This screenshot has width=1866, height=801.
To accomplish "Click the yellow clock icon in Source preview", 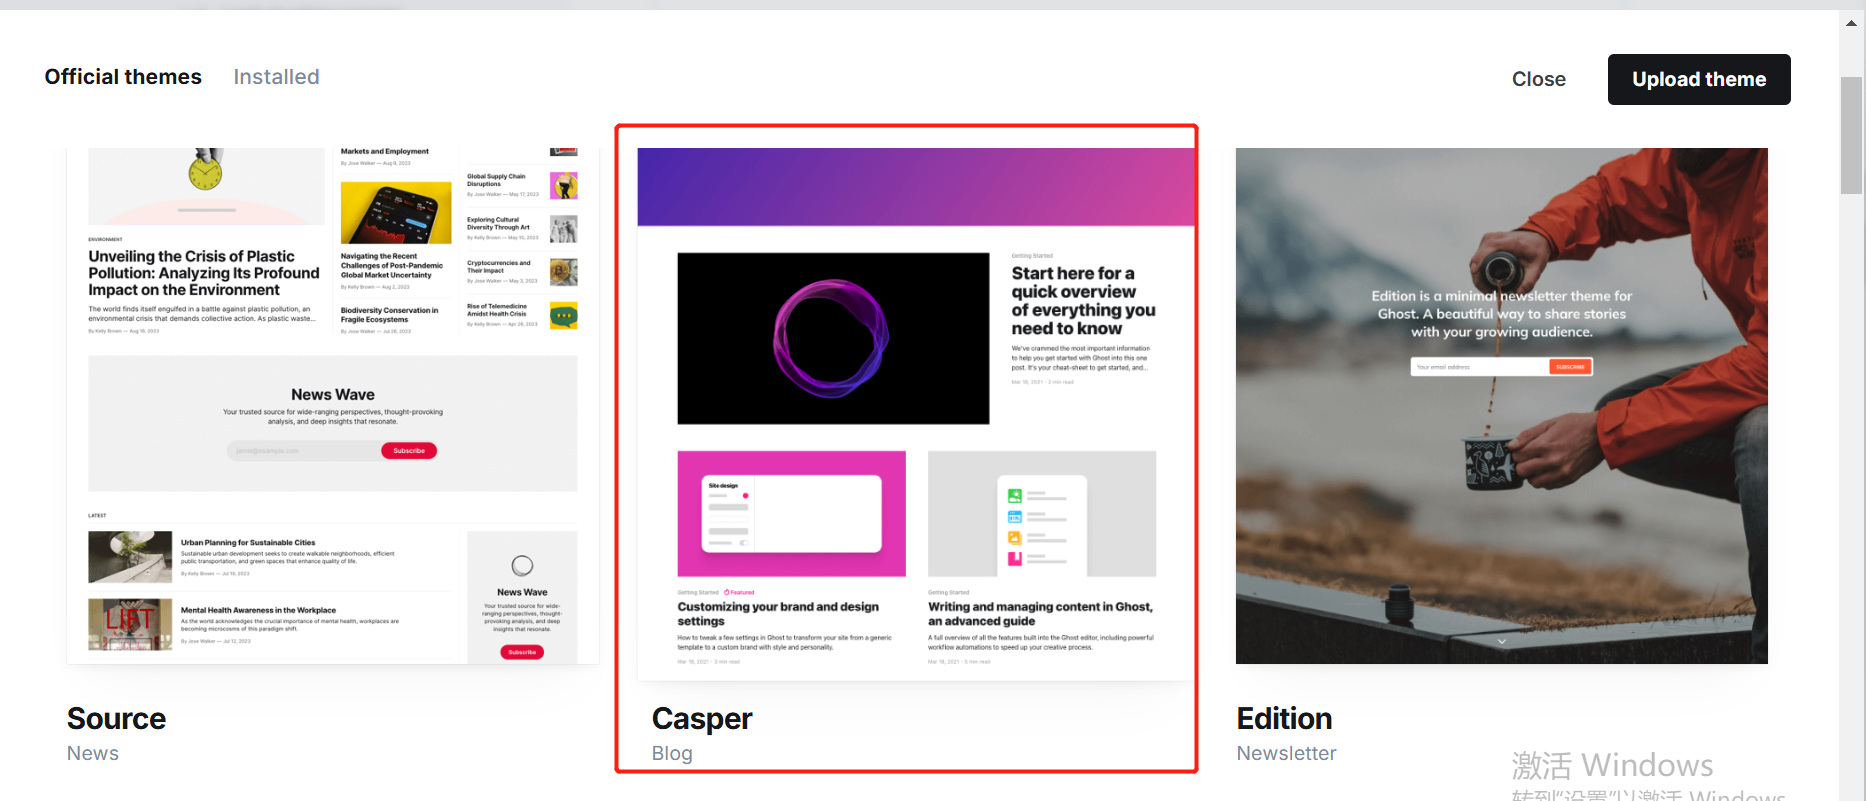I will [205, 173].
